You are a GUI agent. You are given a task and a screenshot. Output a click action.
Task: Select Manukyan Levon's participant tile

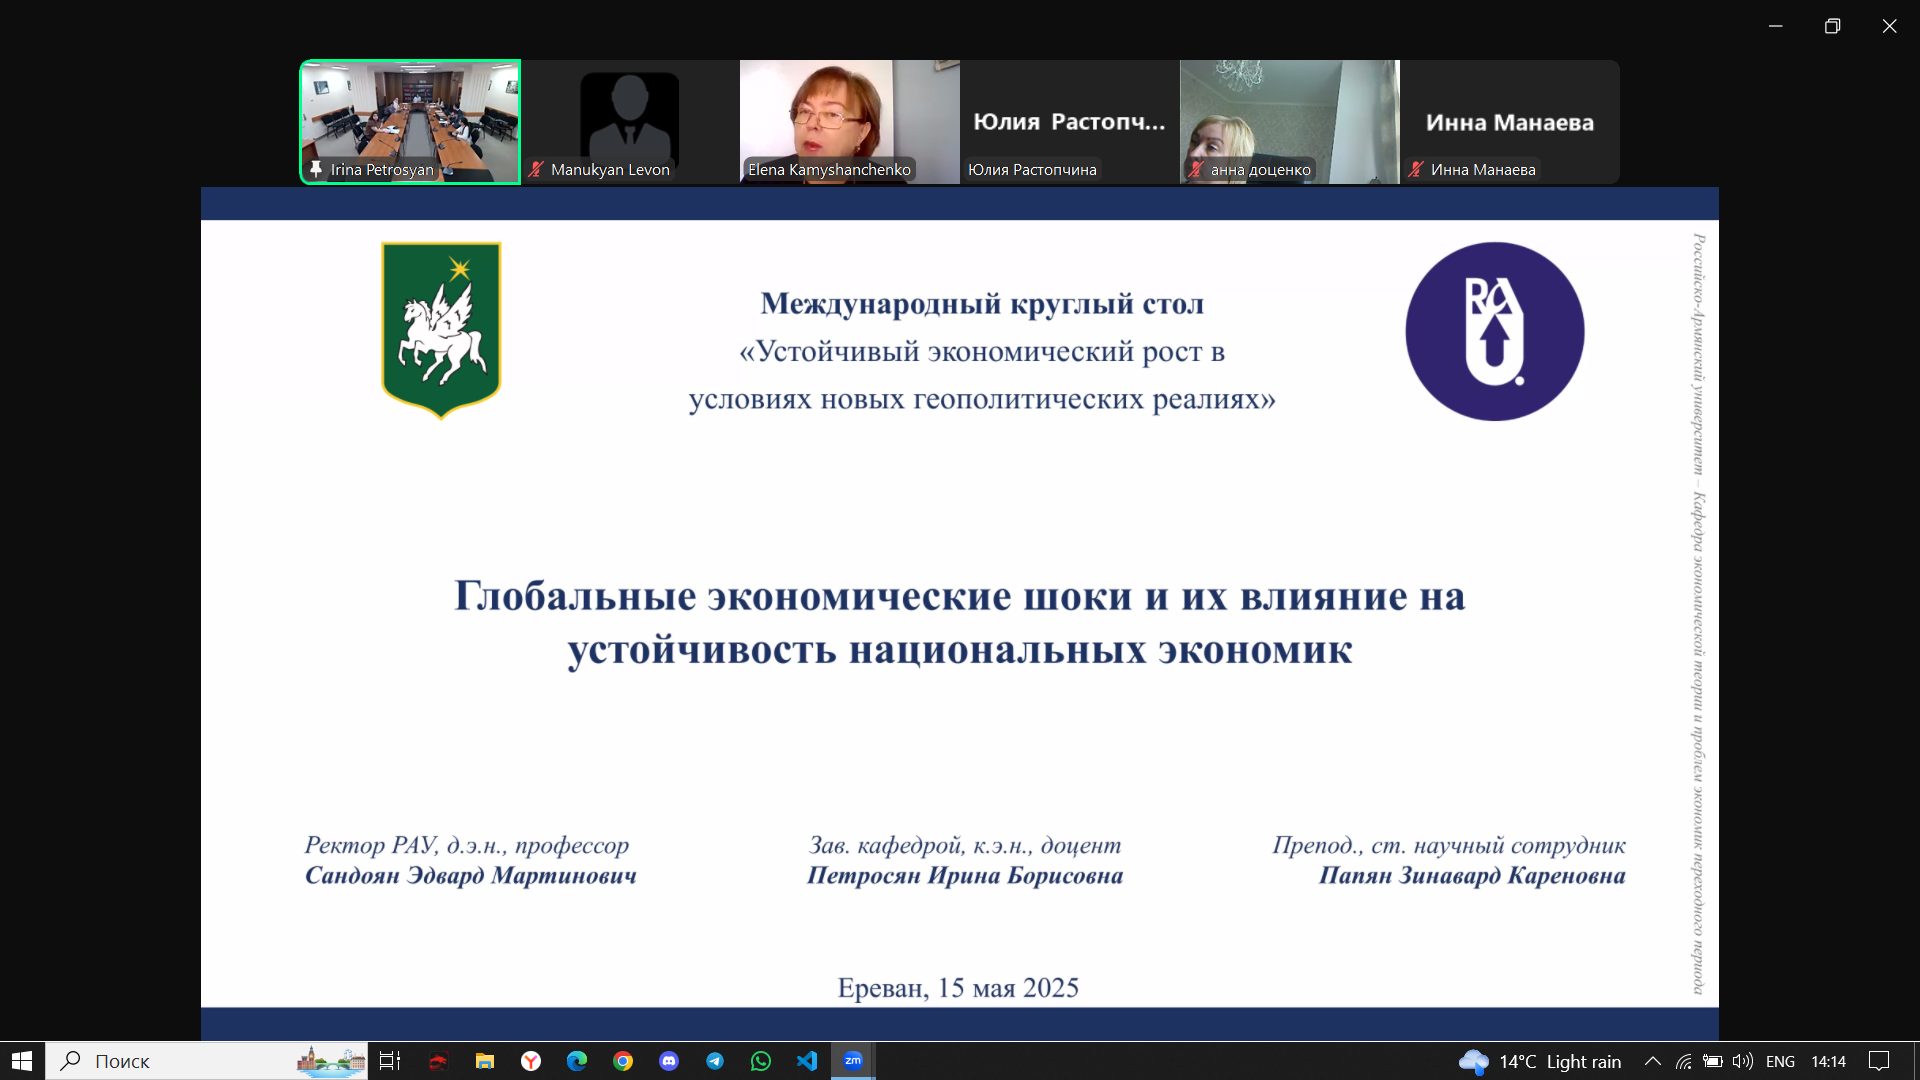point(630,115)
